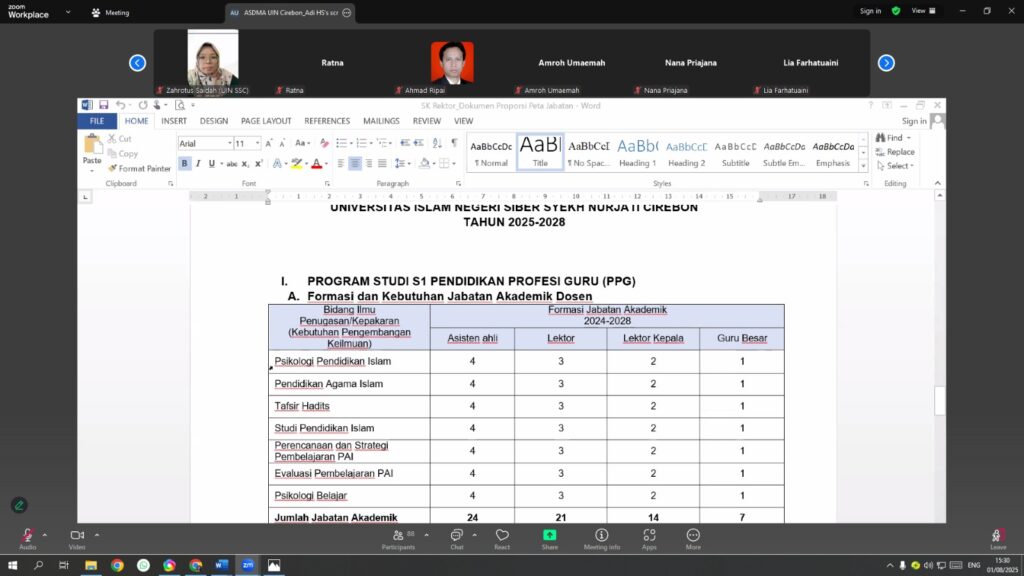The image size is (1024, 576).
Task: Click the Increase Indent icon
Action: pos(419,143)
